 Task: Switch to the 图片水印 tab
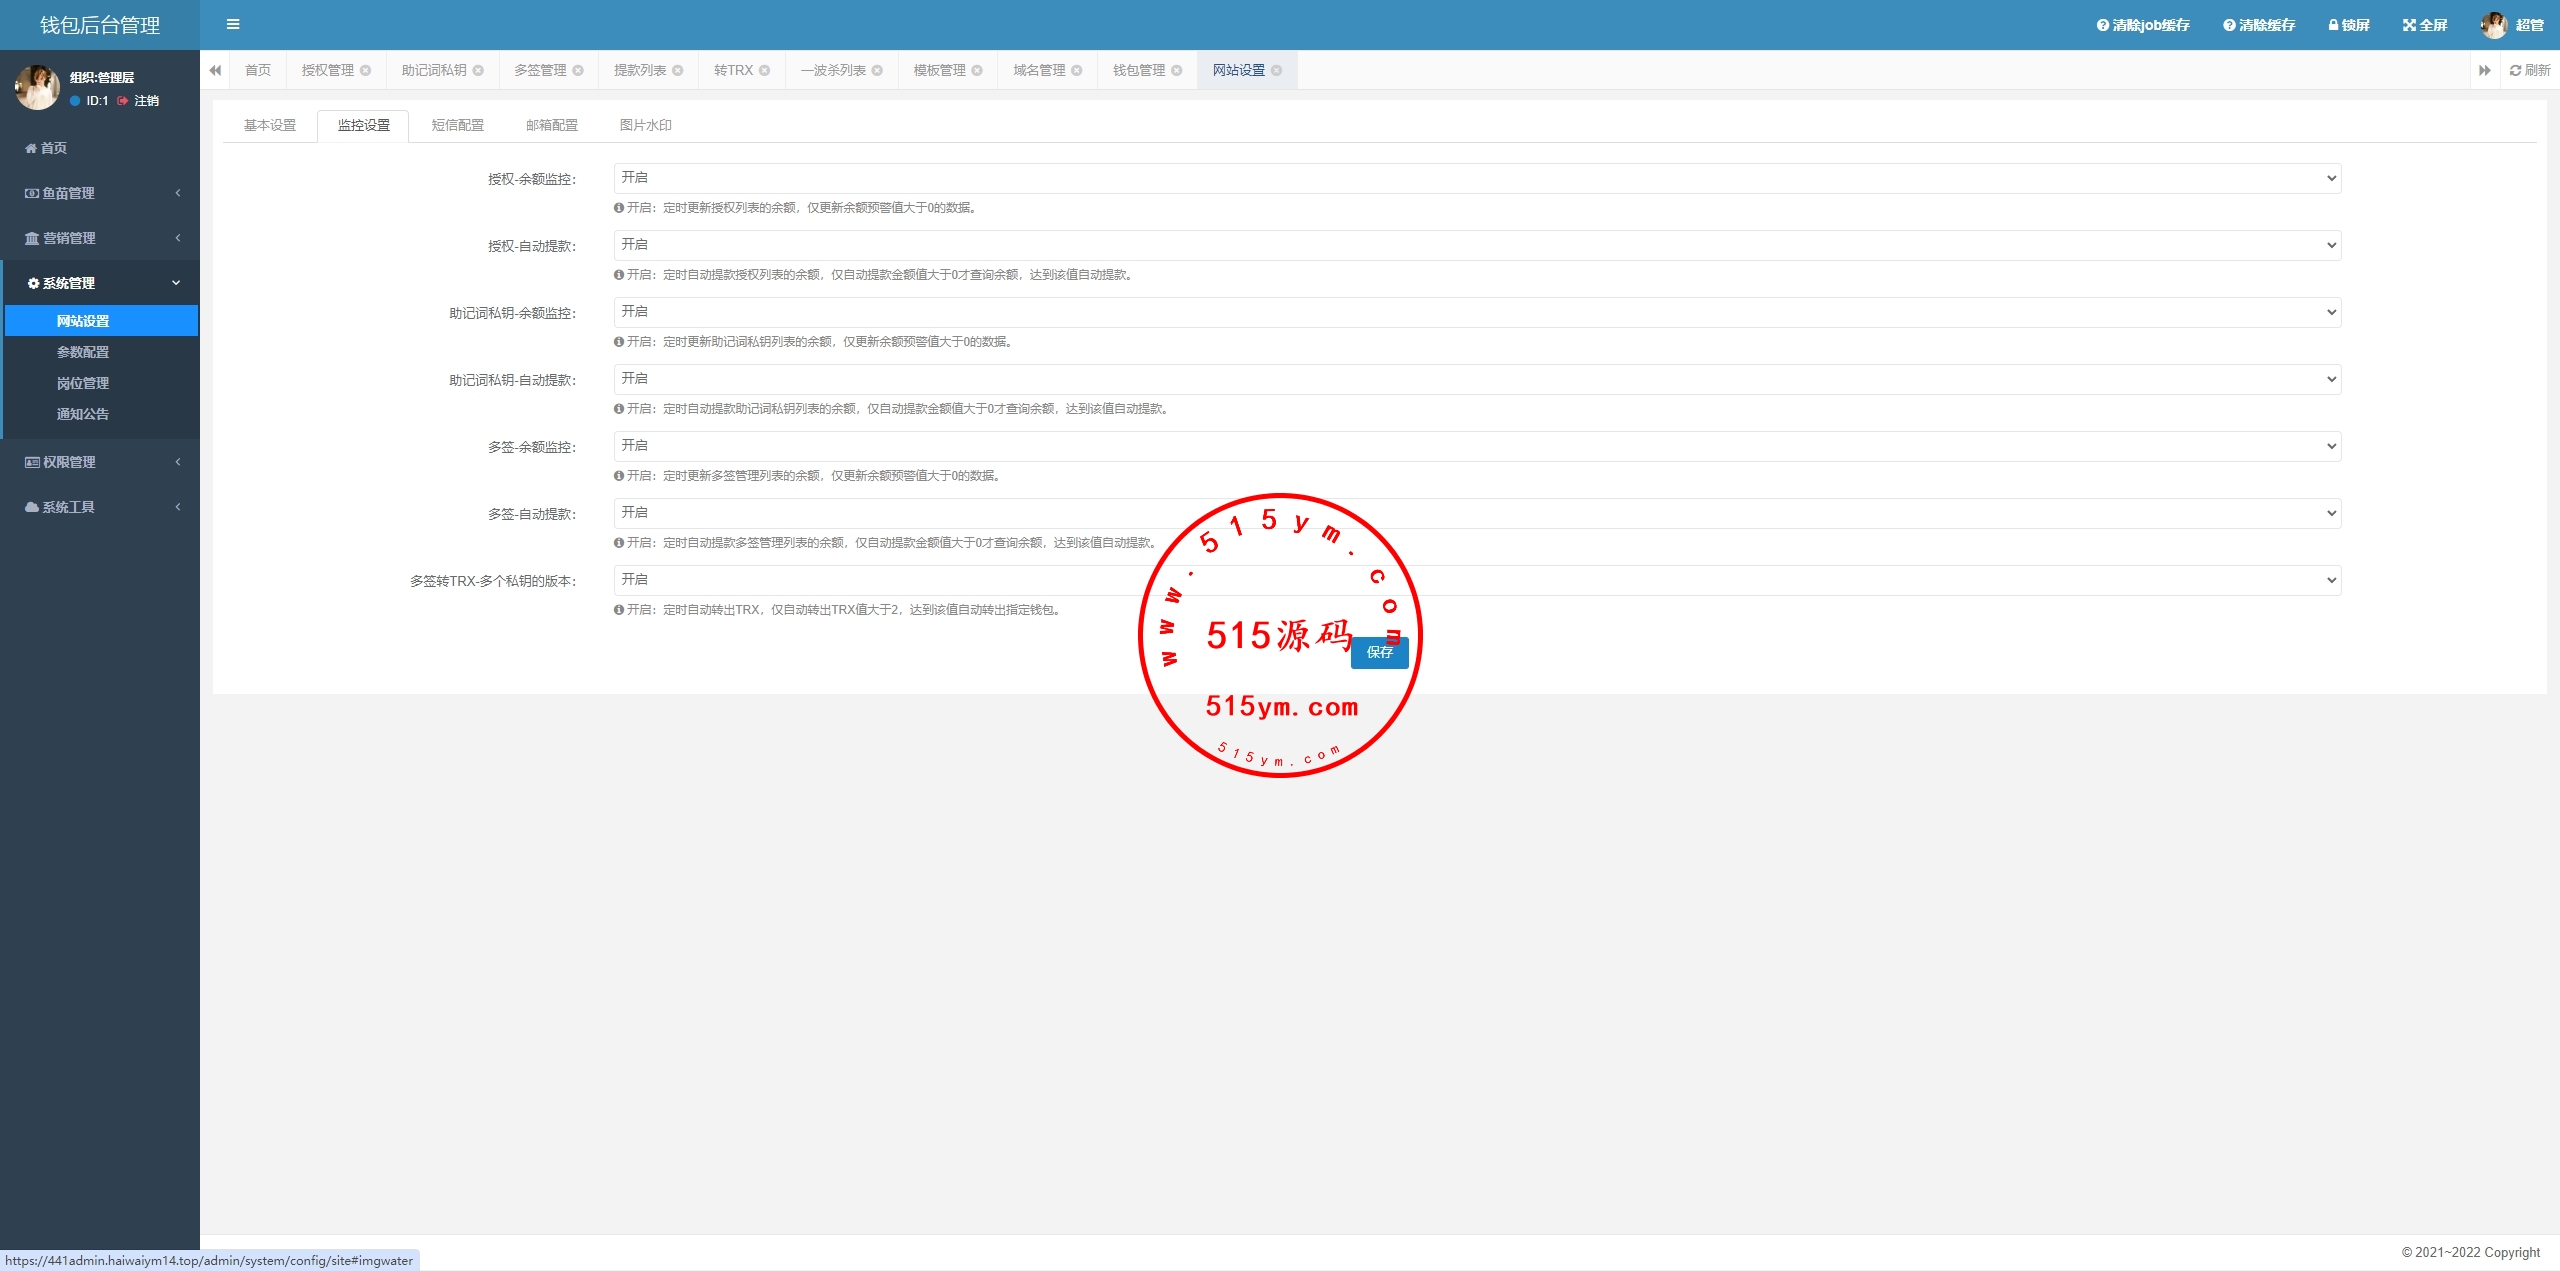point(645,125)
